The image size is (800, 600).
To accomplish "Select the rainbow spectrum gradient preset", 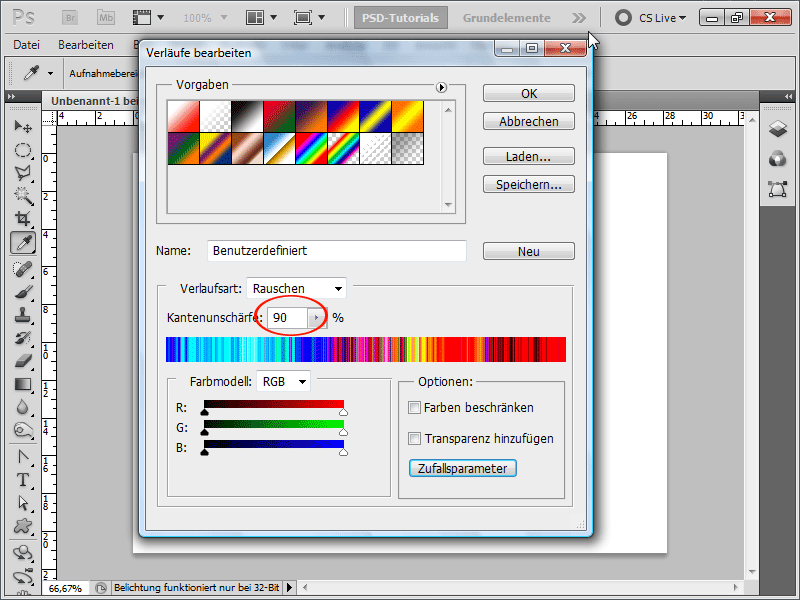I will pyautogui.click(x=311, y=148).
